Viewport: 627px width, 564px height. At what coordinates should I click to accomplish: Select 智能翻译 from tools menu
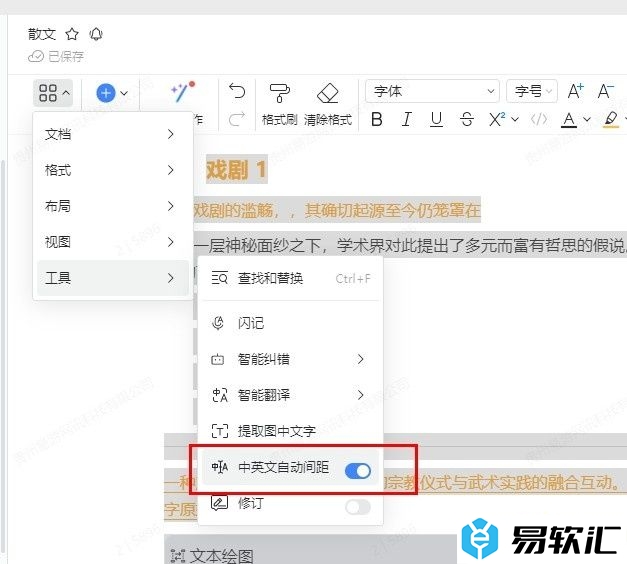tap(291, 395)
